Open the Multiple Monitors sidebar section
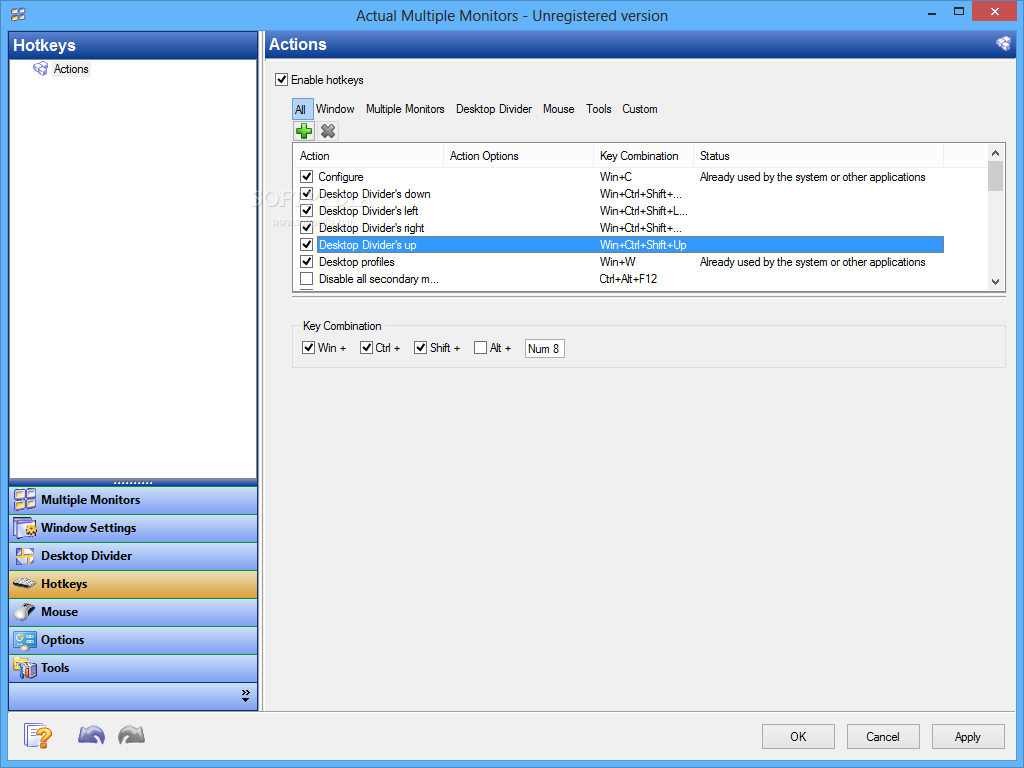 tap(133, 500)
